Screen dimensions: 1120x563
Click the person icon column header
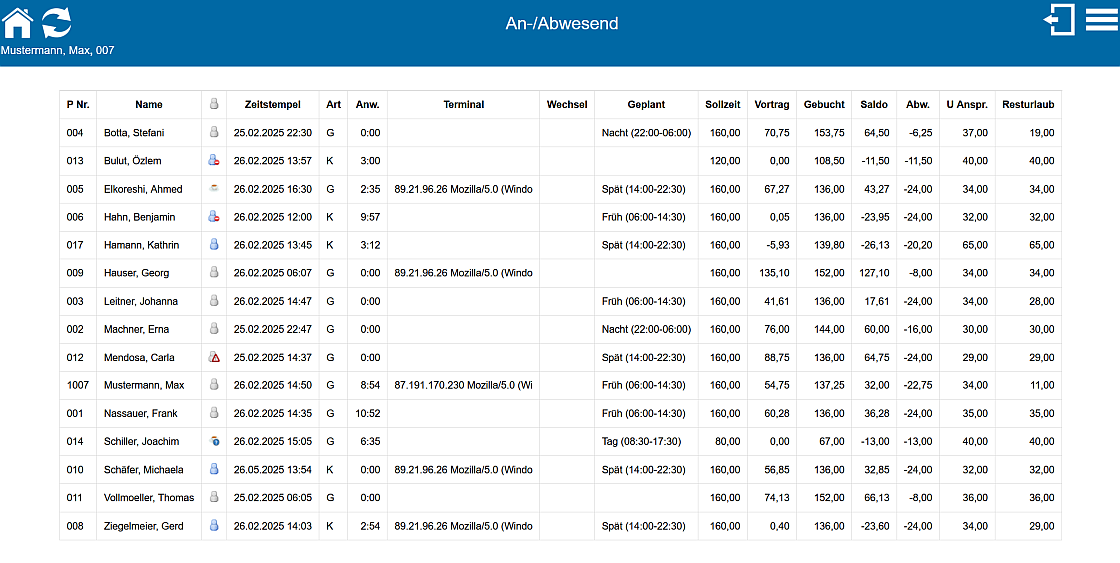(x=213, y=104)
